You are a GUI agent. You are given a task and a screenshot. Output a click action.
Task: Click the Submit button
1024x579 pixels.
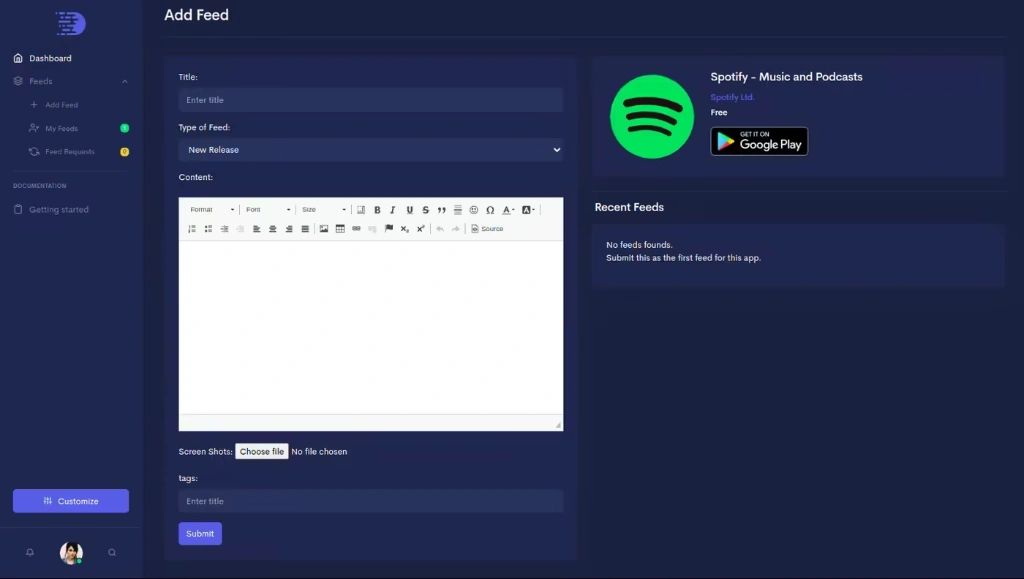click(200, 533)
